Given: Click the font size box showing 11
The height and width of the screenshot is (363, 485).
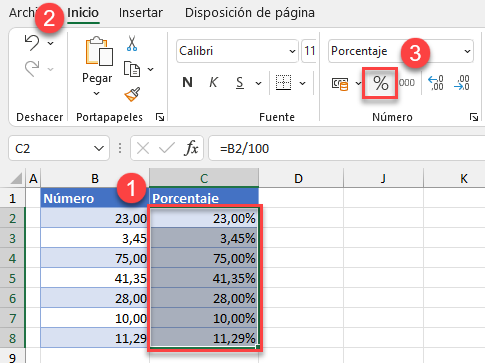Looking at the screenshot, I should click(x=309, y=51).
